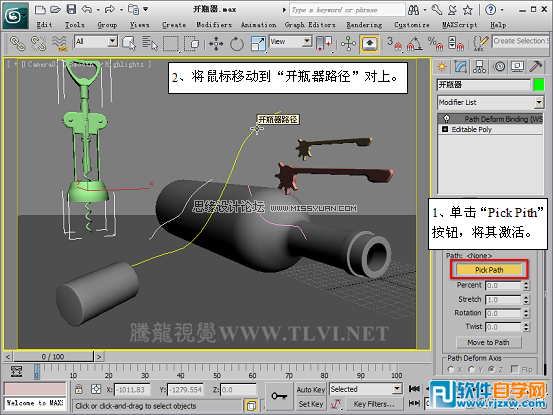Select the Select and Link tool
The image size is (553, 415).
[17, 43]
